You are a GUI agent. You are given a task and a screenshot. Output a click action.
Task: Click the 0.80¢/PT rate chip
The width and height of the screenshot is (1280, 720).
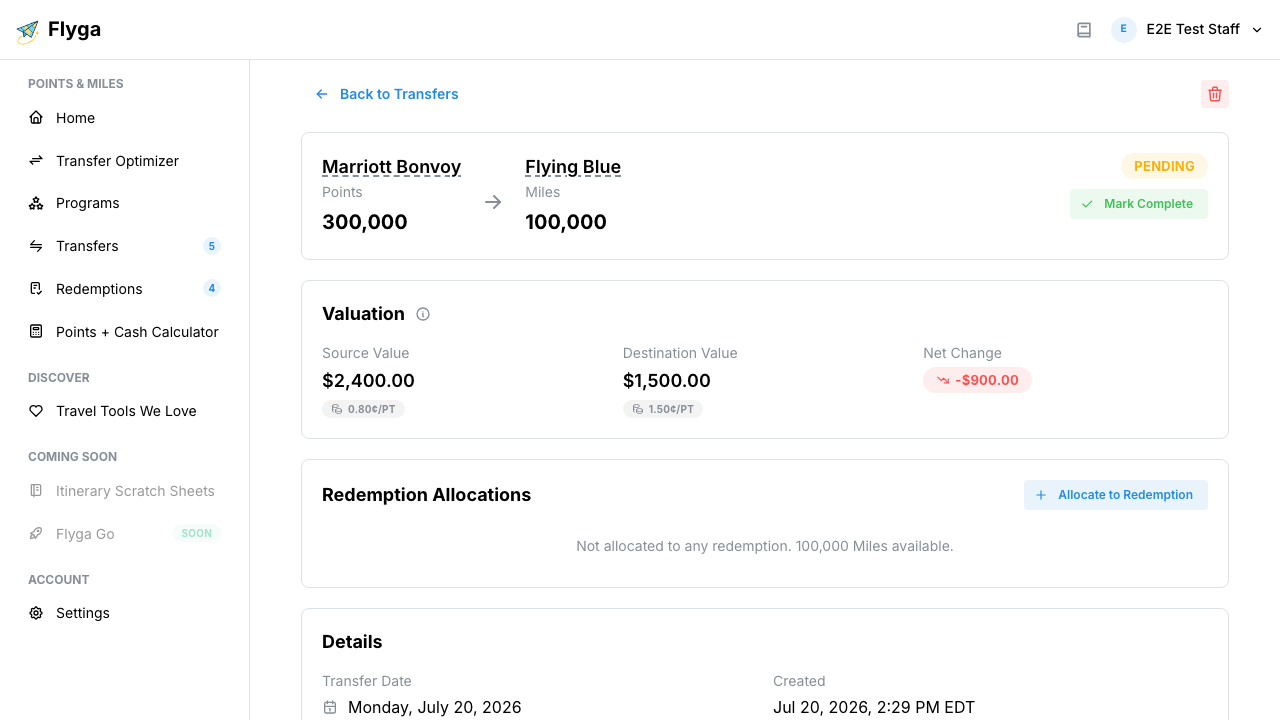363,409
